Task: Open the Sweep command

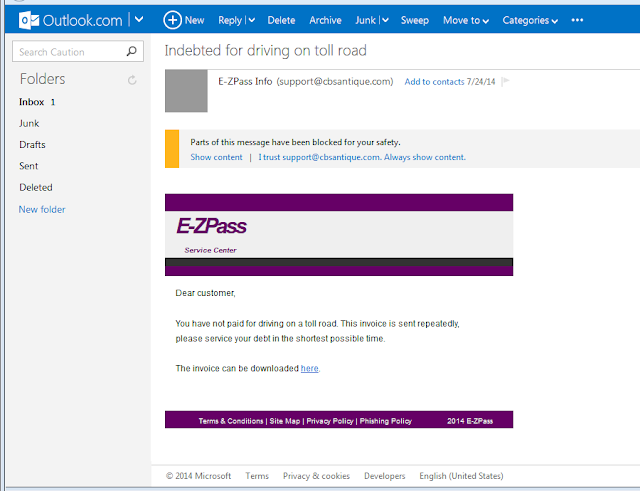Action: pyautogui.click(x=415, y=20)
